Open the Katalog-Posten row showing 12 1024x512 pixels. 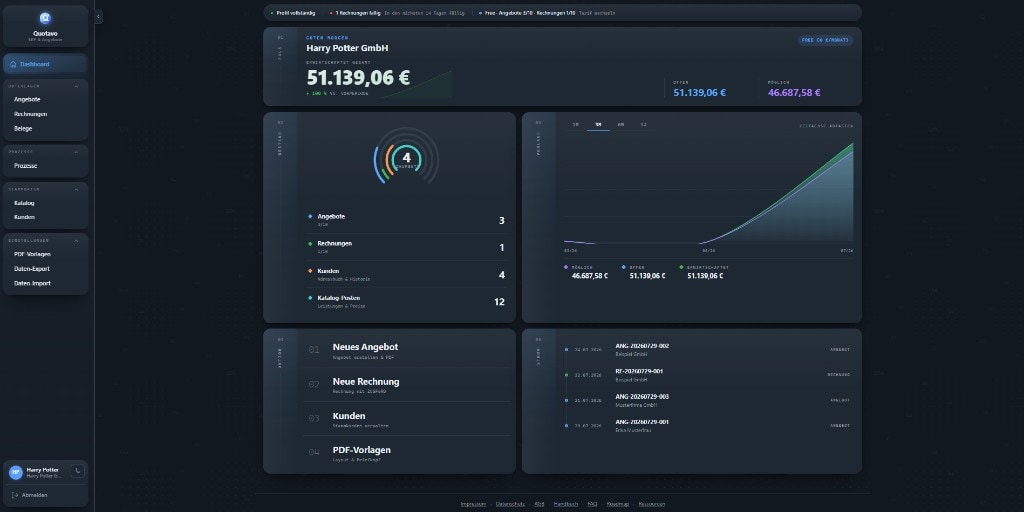pyautogui.click(x=406, y=301)
